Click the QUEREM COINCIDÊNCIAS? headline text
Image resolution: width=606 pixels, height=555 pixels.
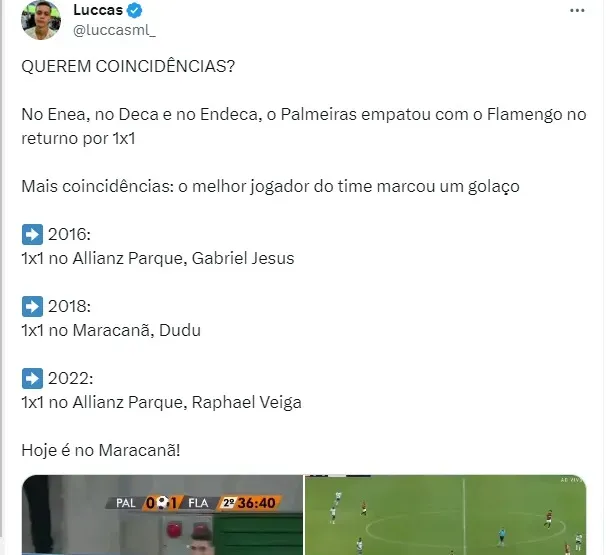tap(128, 66)
